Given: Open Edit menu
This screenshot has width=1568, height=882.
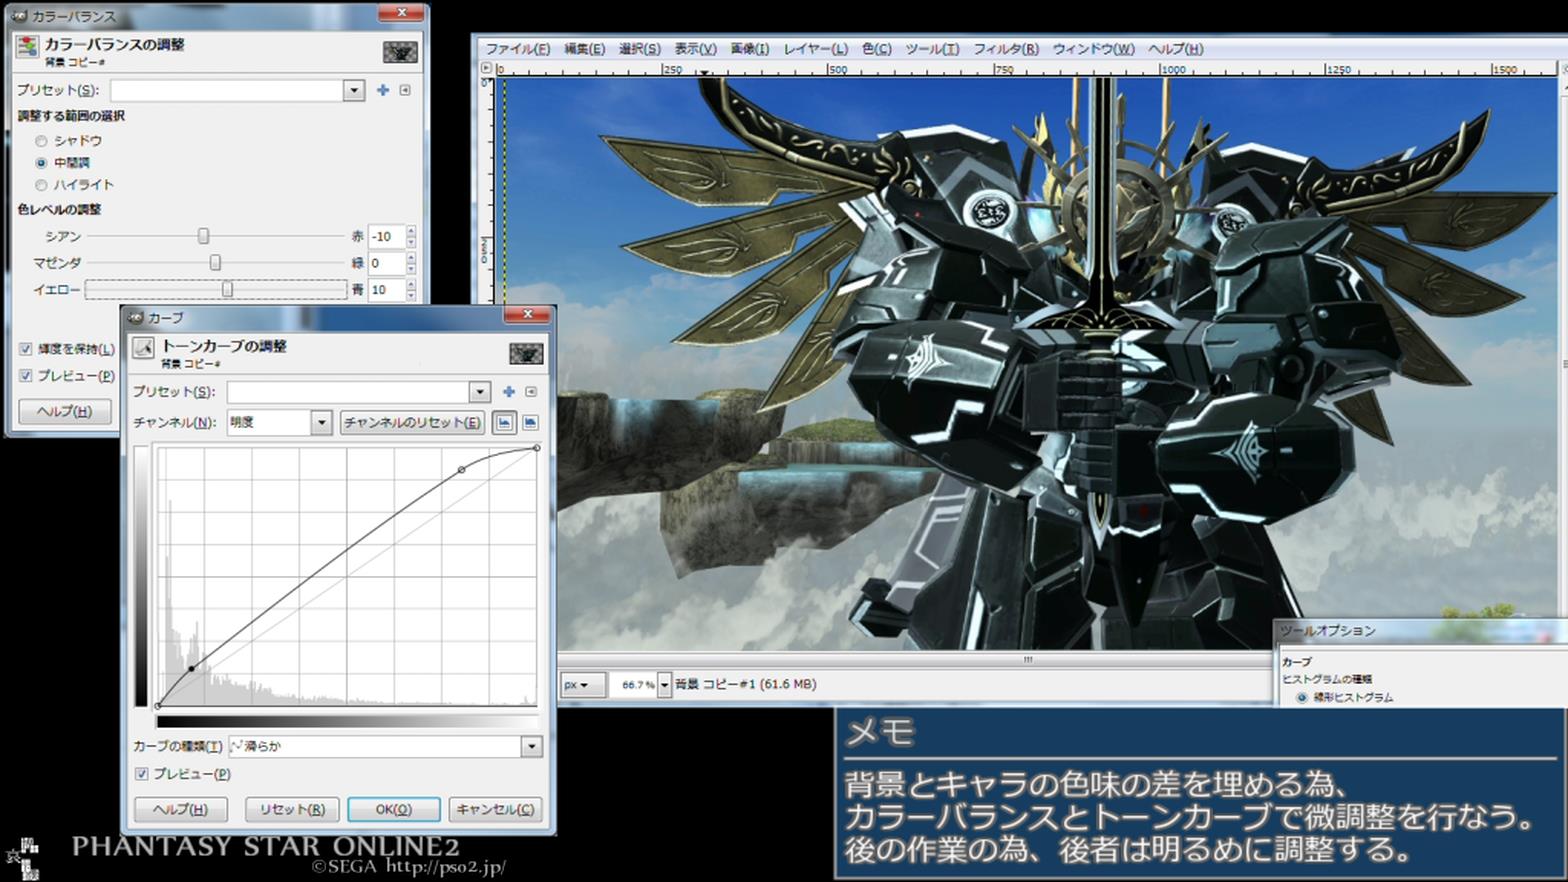Looking at the screenshot, I should click(x=584, y=48).
